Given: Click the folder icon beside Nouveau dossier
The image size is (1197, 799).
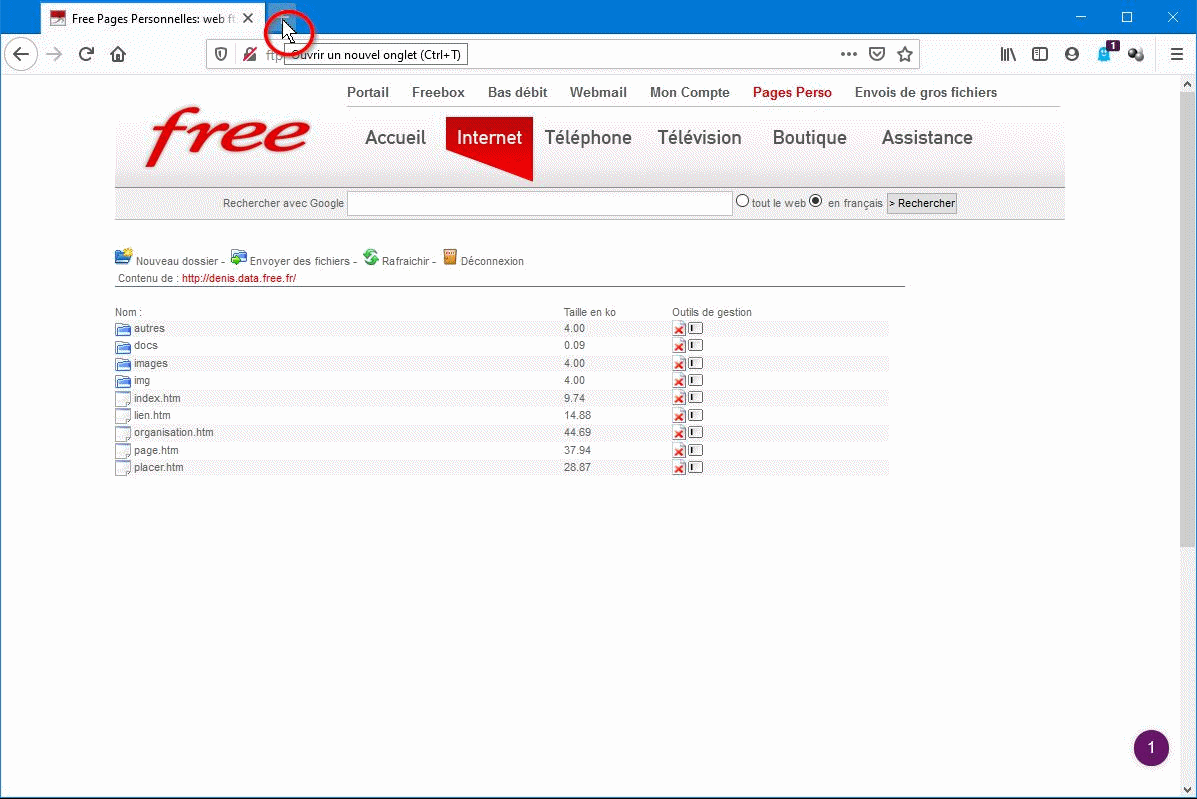Looking at the screenshot, I should [x=124, y=256].
